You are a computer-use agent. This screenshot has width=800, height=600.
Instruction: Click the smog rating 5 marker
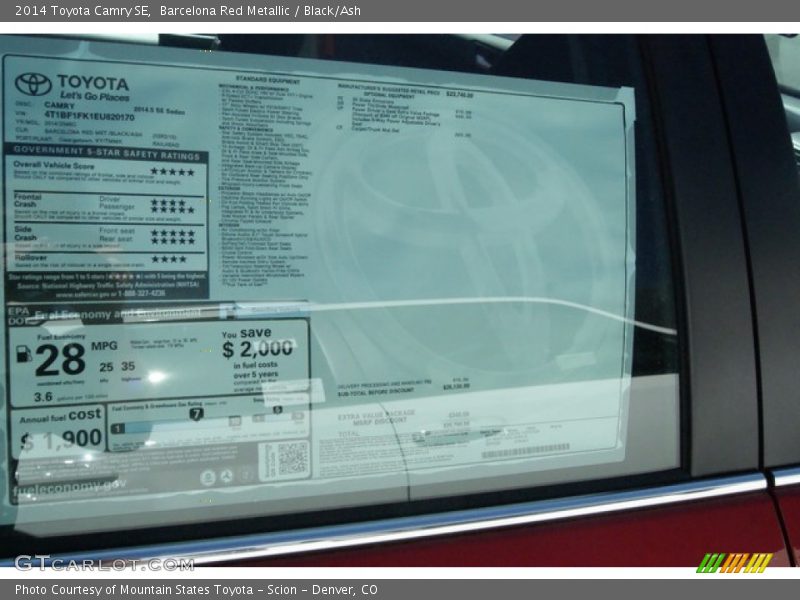pos(277,410)
